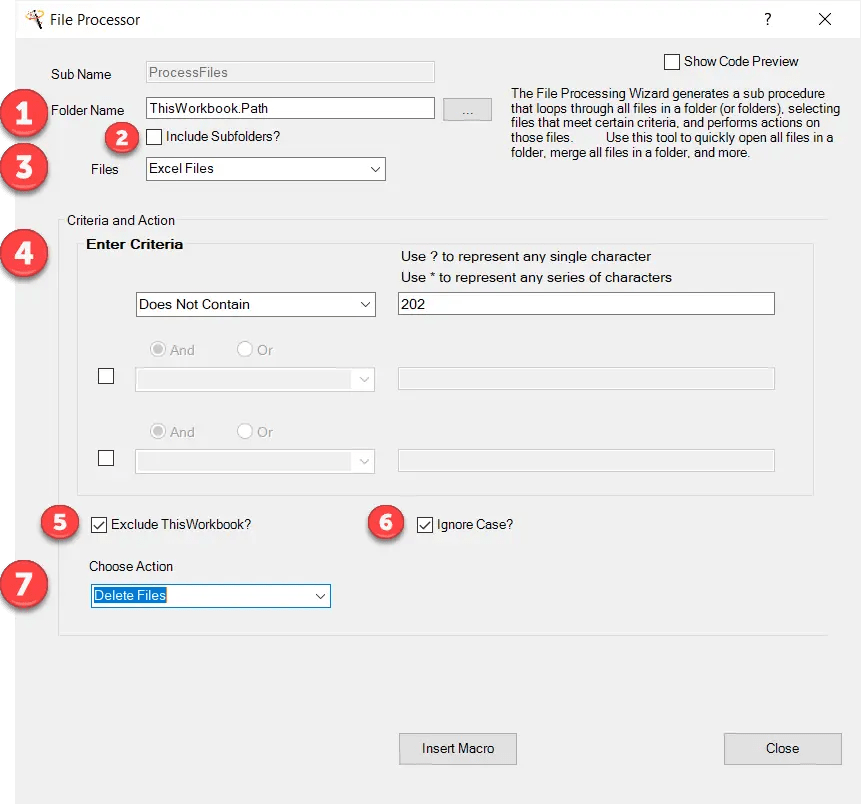The image size is (861, 804).
Task: Click the Insert Macro button
Action: pos(457,748)
